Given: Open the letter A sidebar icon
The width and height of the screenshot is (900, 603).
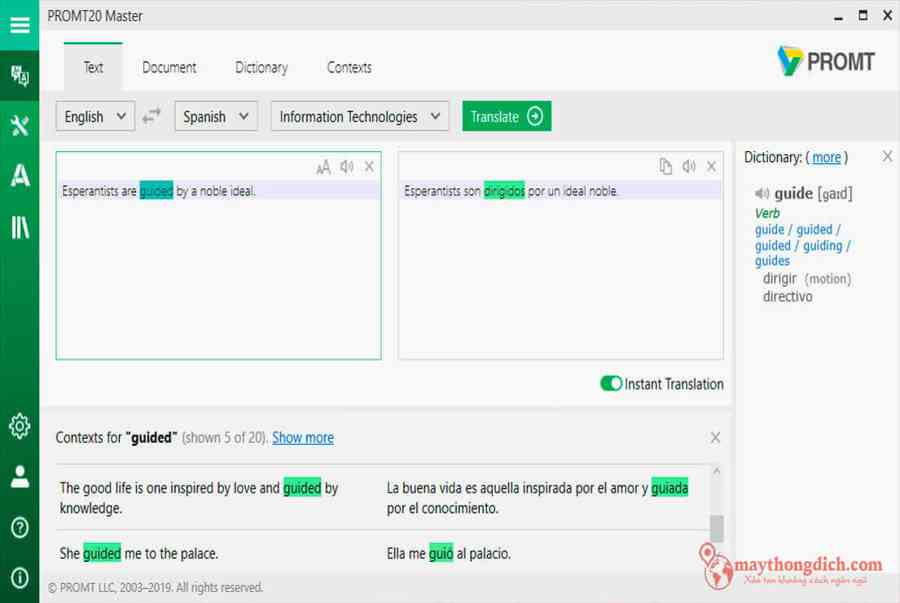Looking at the screenshot, I should tap(20, 175).
